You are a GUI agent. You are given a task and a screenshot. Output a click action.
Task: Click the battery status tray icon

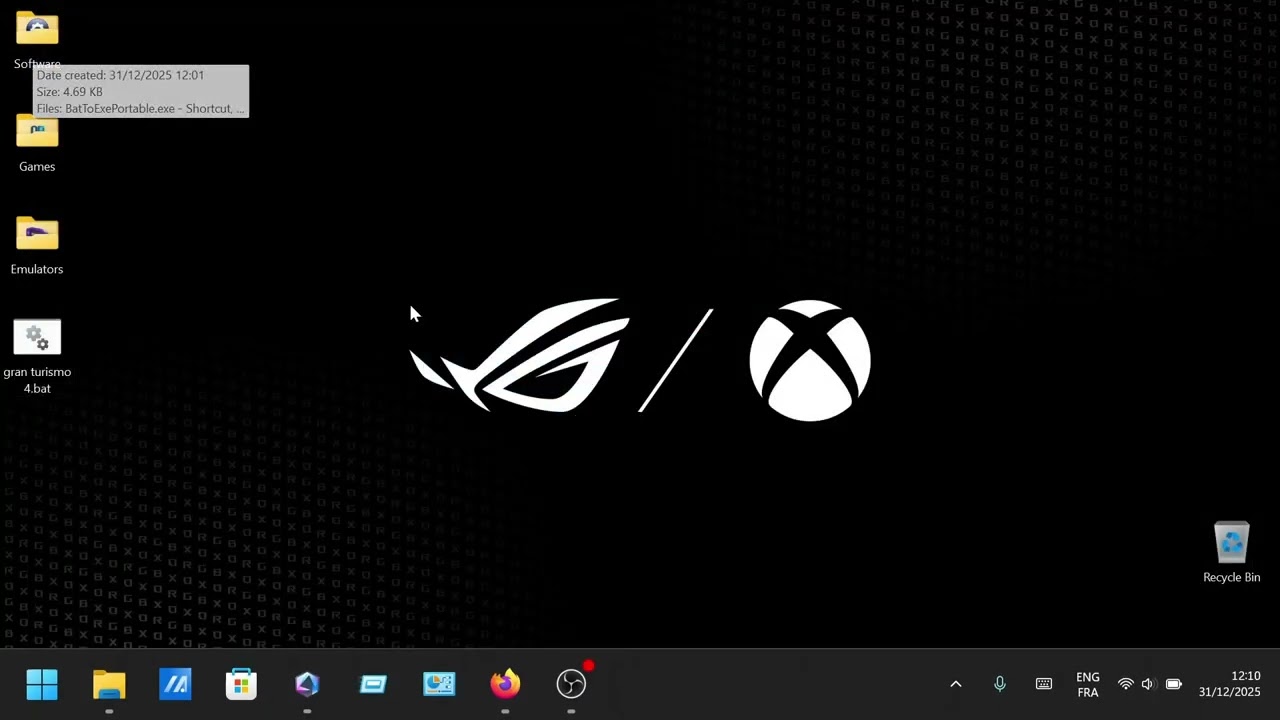coord(1174,685)
